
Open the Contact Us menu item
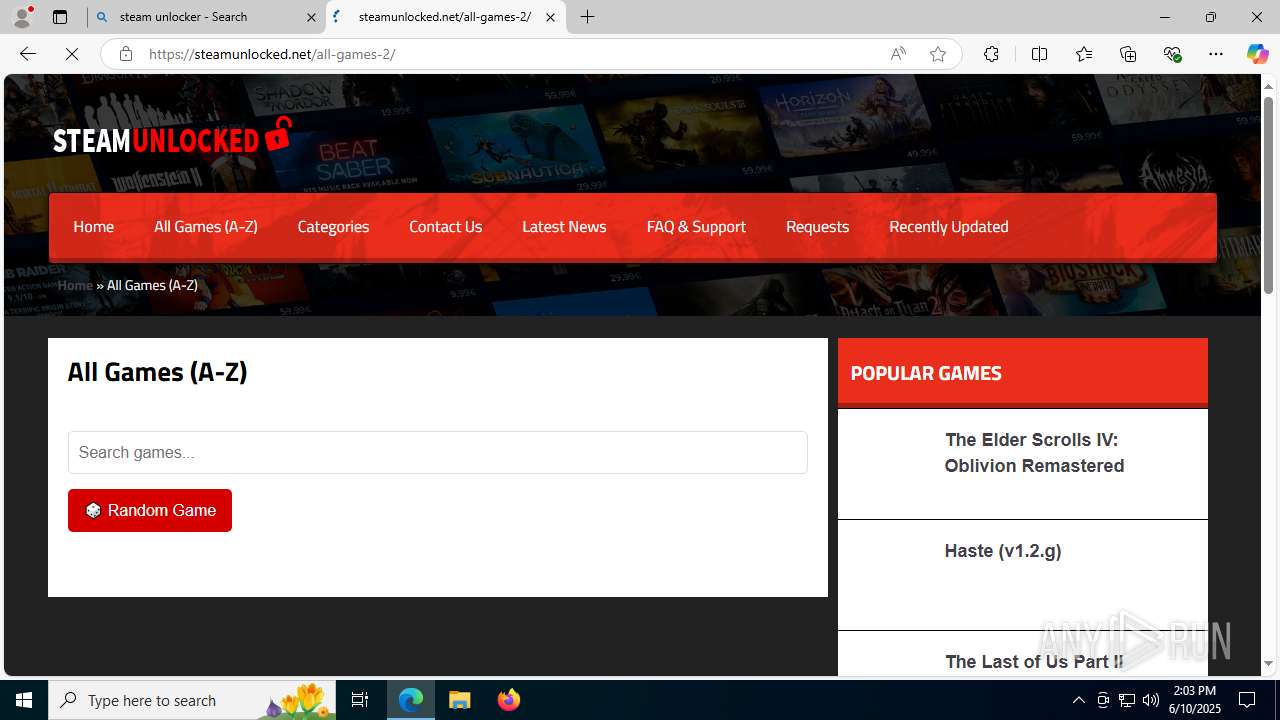tap(445, 226)
